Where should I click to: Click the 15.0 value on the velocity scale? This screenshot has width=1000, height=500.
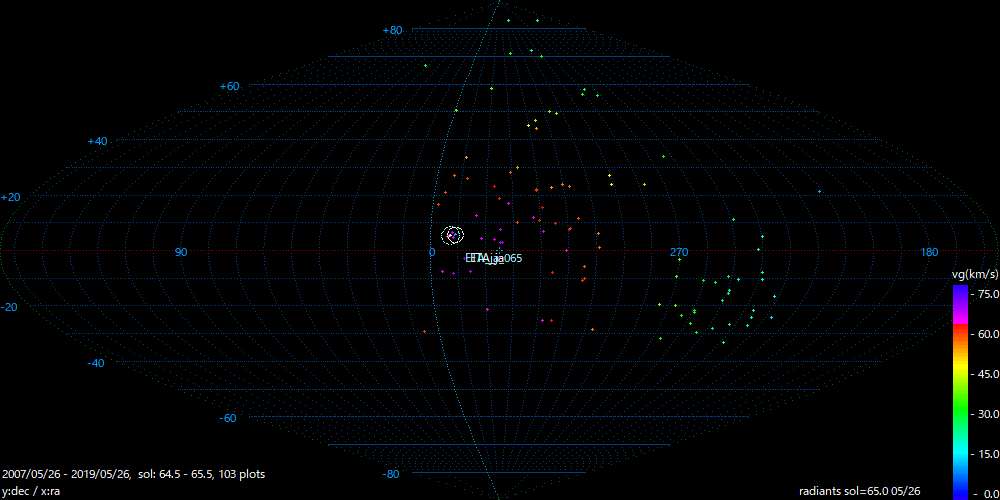tap(988, 454)
